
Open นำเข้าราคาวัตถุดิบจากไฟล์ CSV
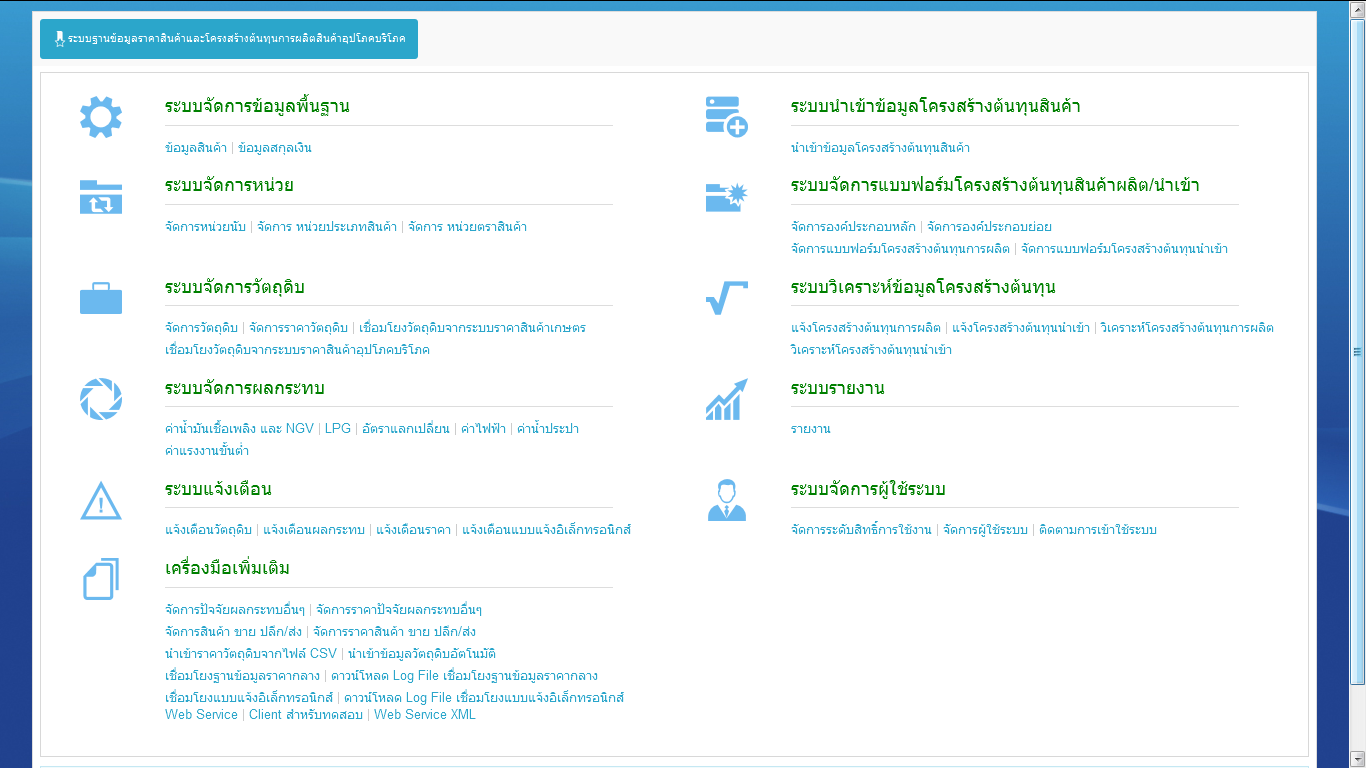[251, 654]
